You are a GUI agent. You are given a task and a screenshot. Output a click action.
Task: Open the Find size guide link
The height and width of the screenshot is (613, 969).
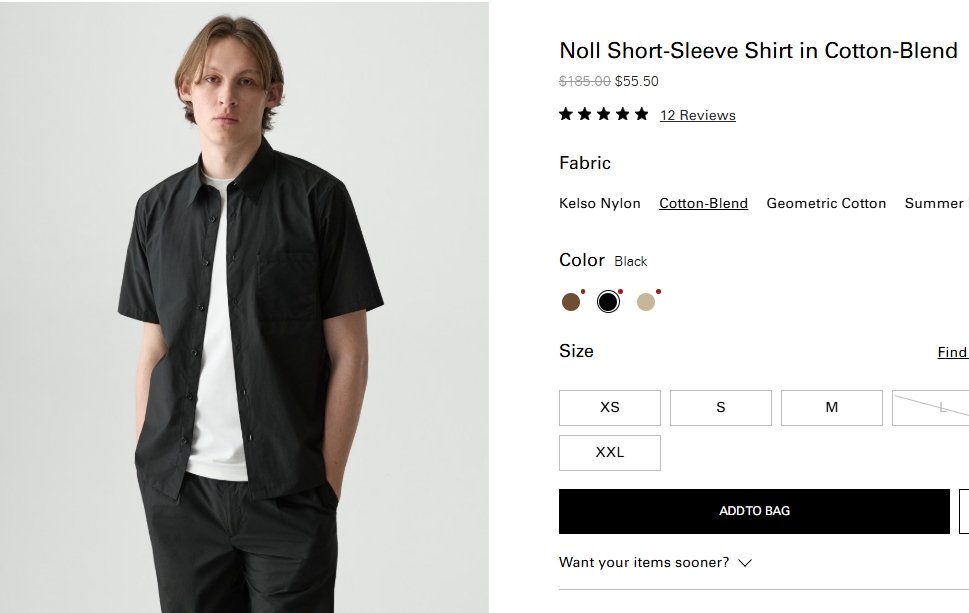(952, 352)
